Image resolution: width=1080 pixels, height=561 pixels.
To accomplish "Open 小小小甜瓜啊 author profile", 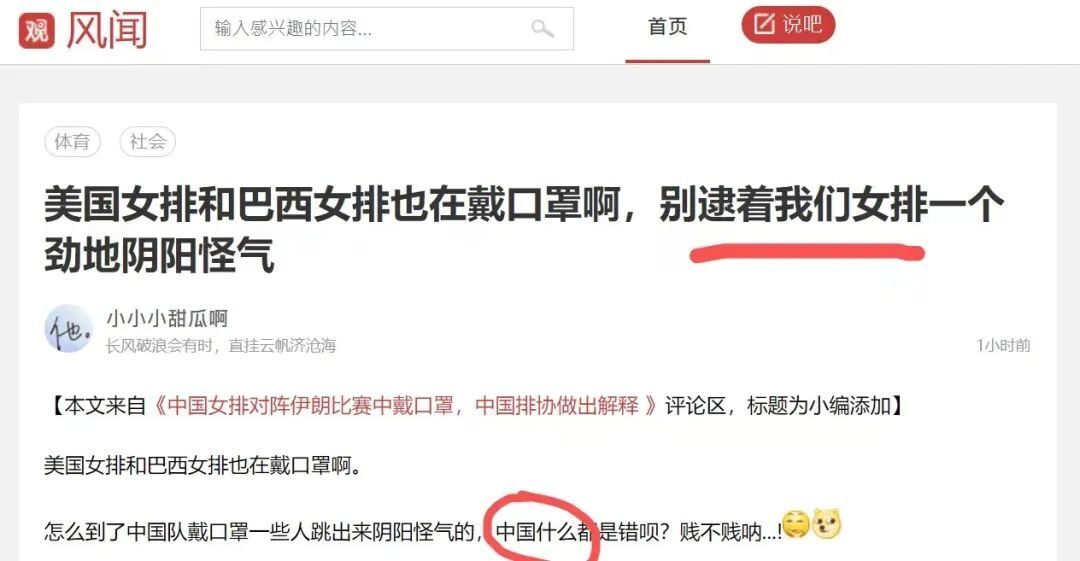I will click(167, 318).
